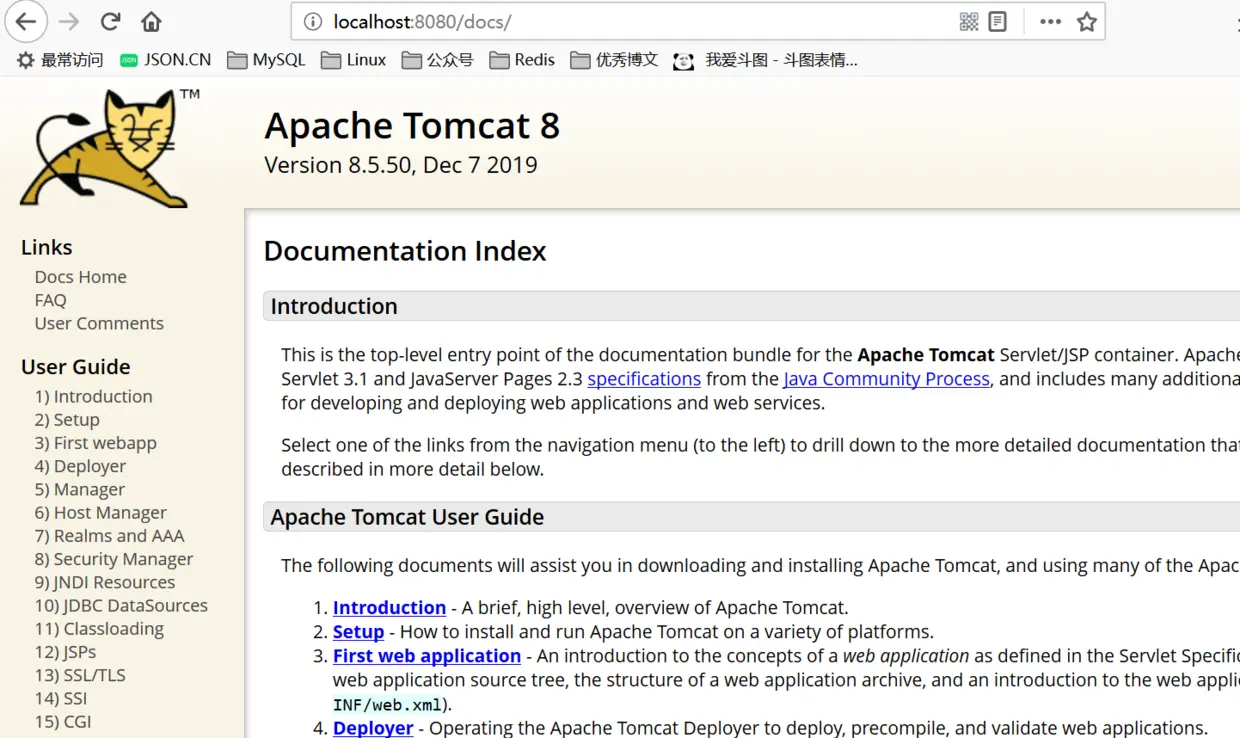Open the browser home page icon
The height and width of the screenshot is (738, 1240).
151,21
